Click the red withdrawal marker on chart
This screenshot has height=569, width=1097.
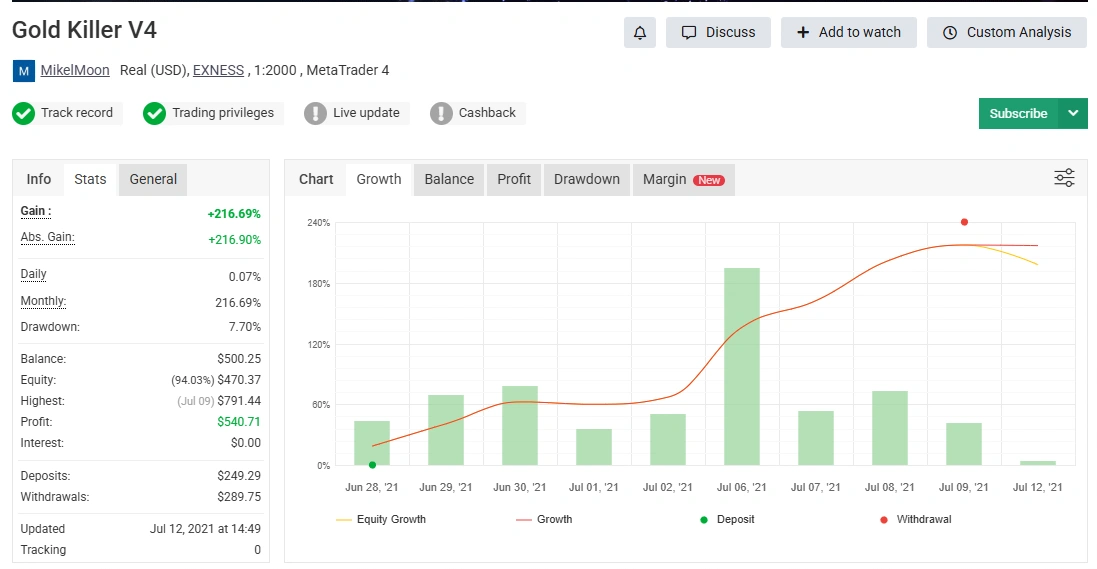pos(964,222)
